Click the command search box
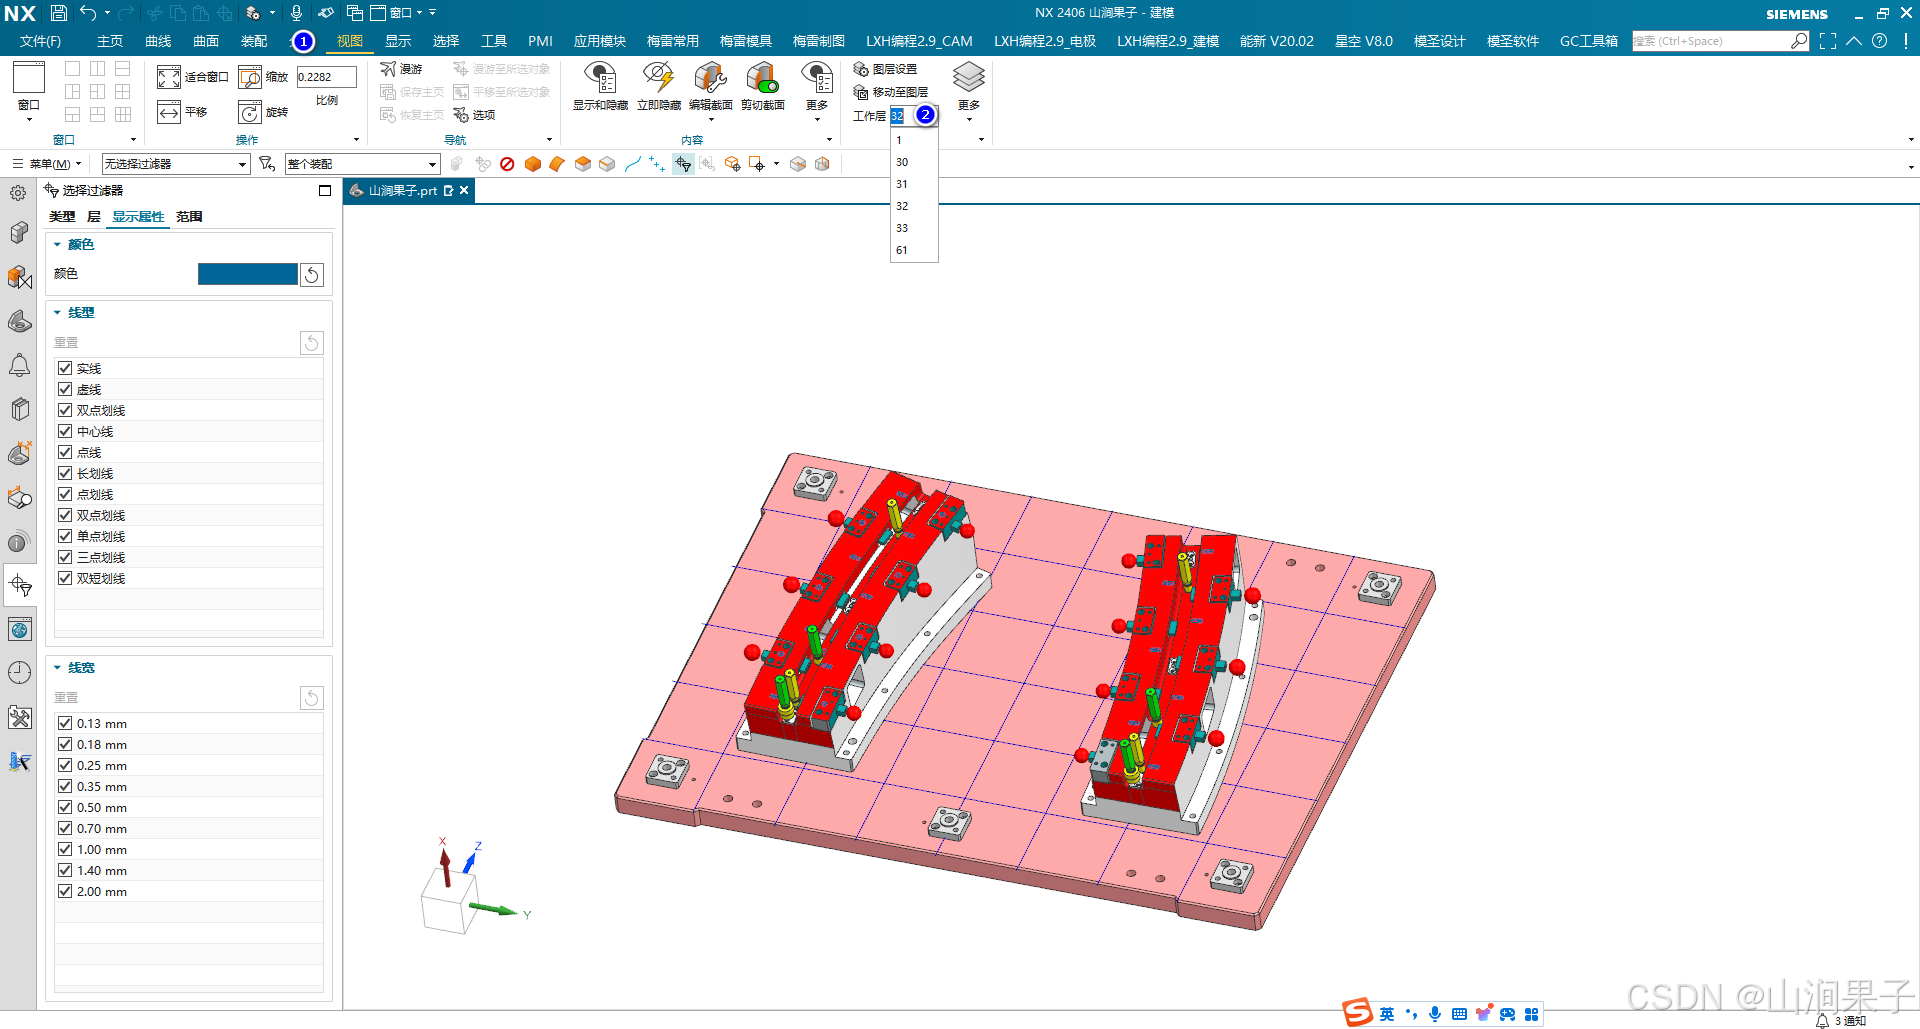 1720,41
